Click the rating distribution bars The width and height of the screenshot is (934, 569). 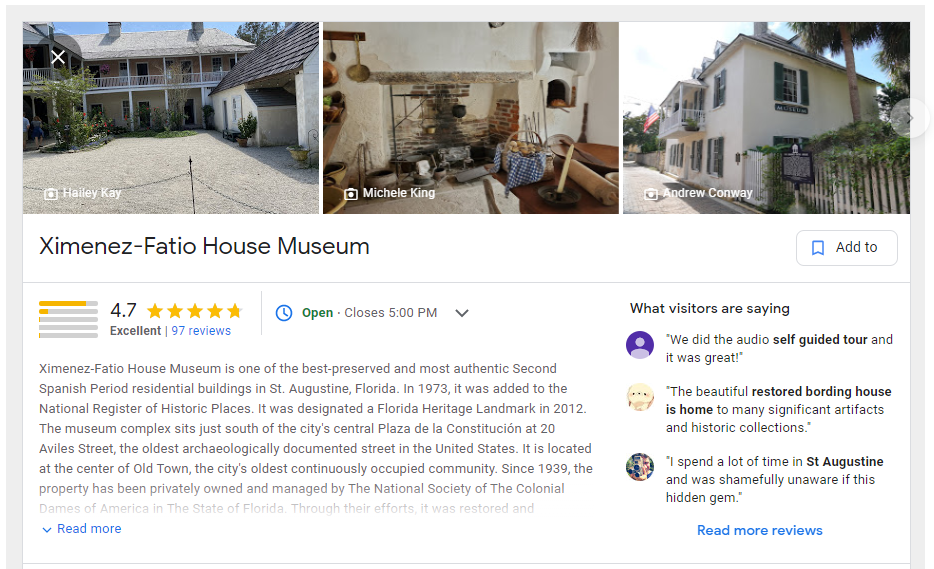pos(69,319)
